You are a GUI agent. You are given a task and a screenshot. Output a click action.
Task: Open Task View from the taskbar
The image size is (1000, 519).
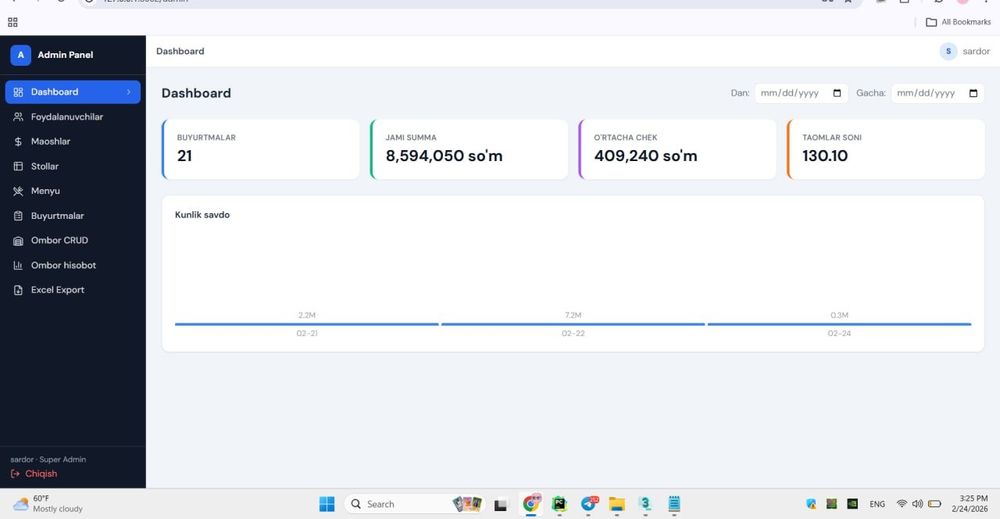pyautogui.click(x=501, y=504)
